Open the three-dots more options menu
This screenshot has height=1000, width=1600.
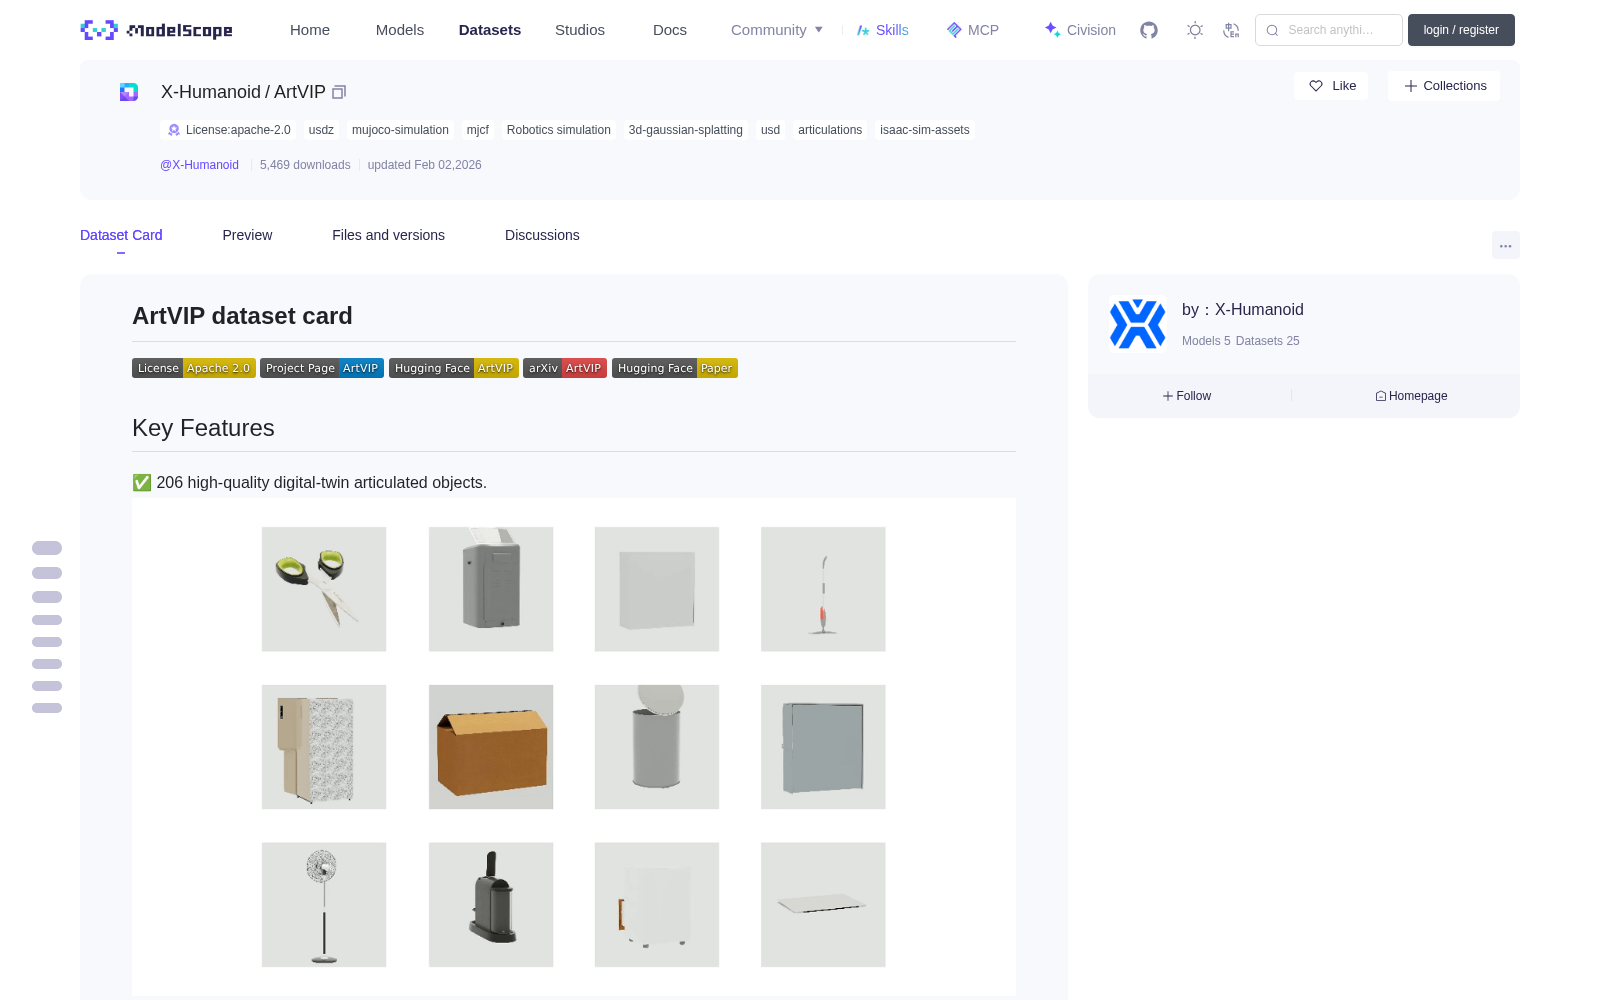click(1505, 245)
